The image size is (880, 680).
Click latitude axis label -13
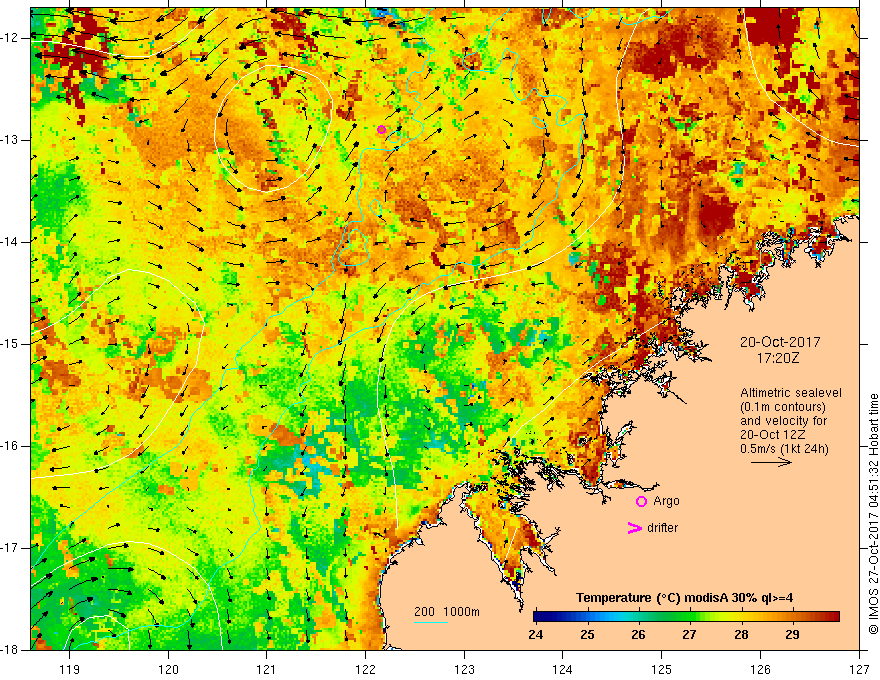(10, 140)
